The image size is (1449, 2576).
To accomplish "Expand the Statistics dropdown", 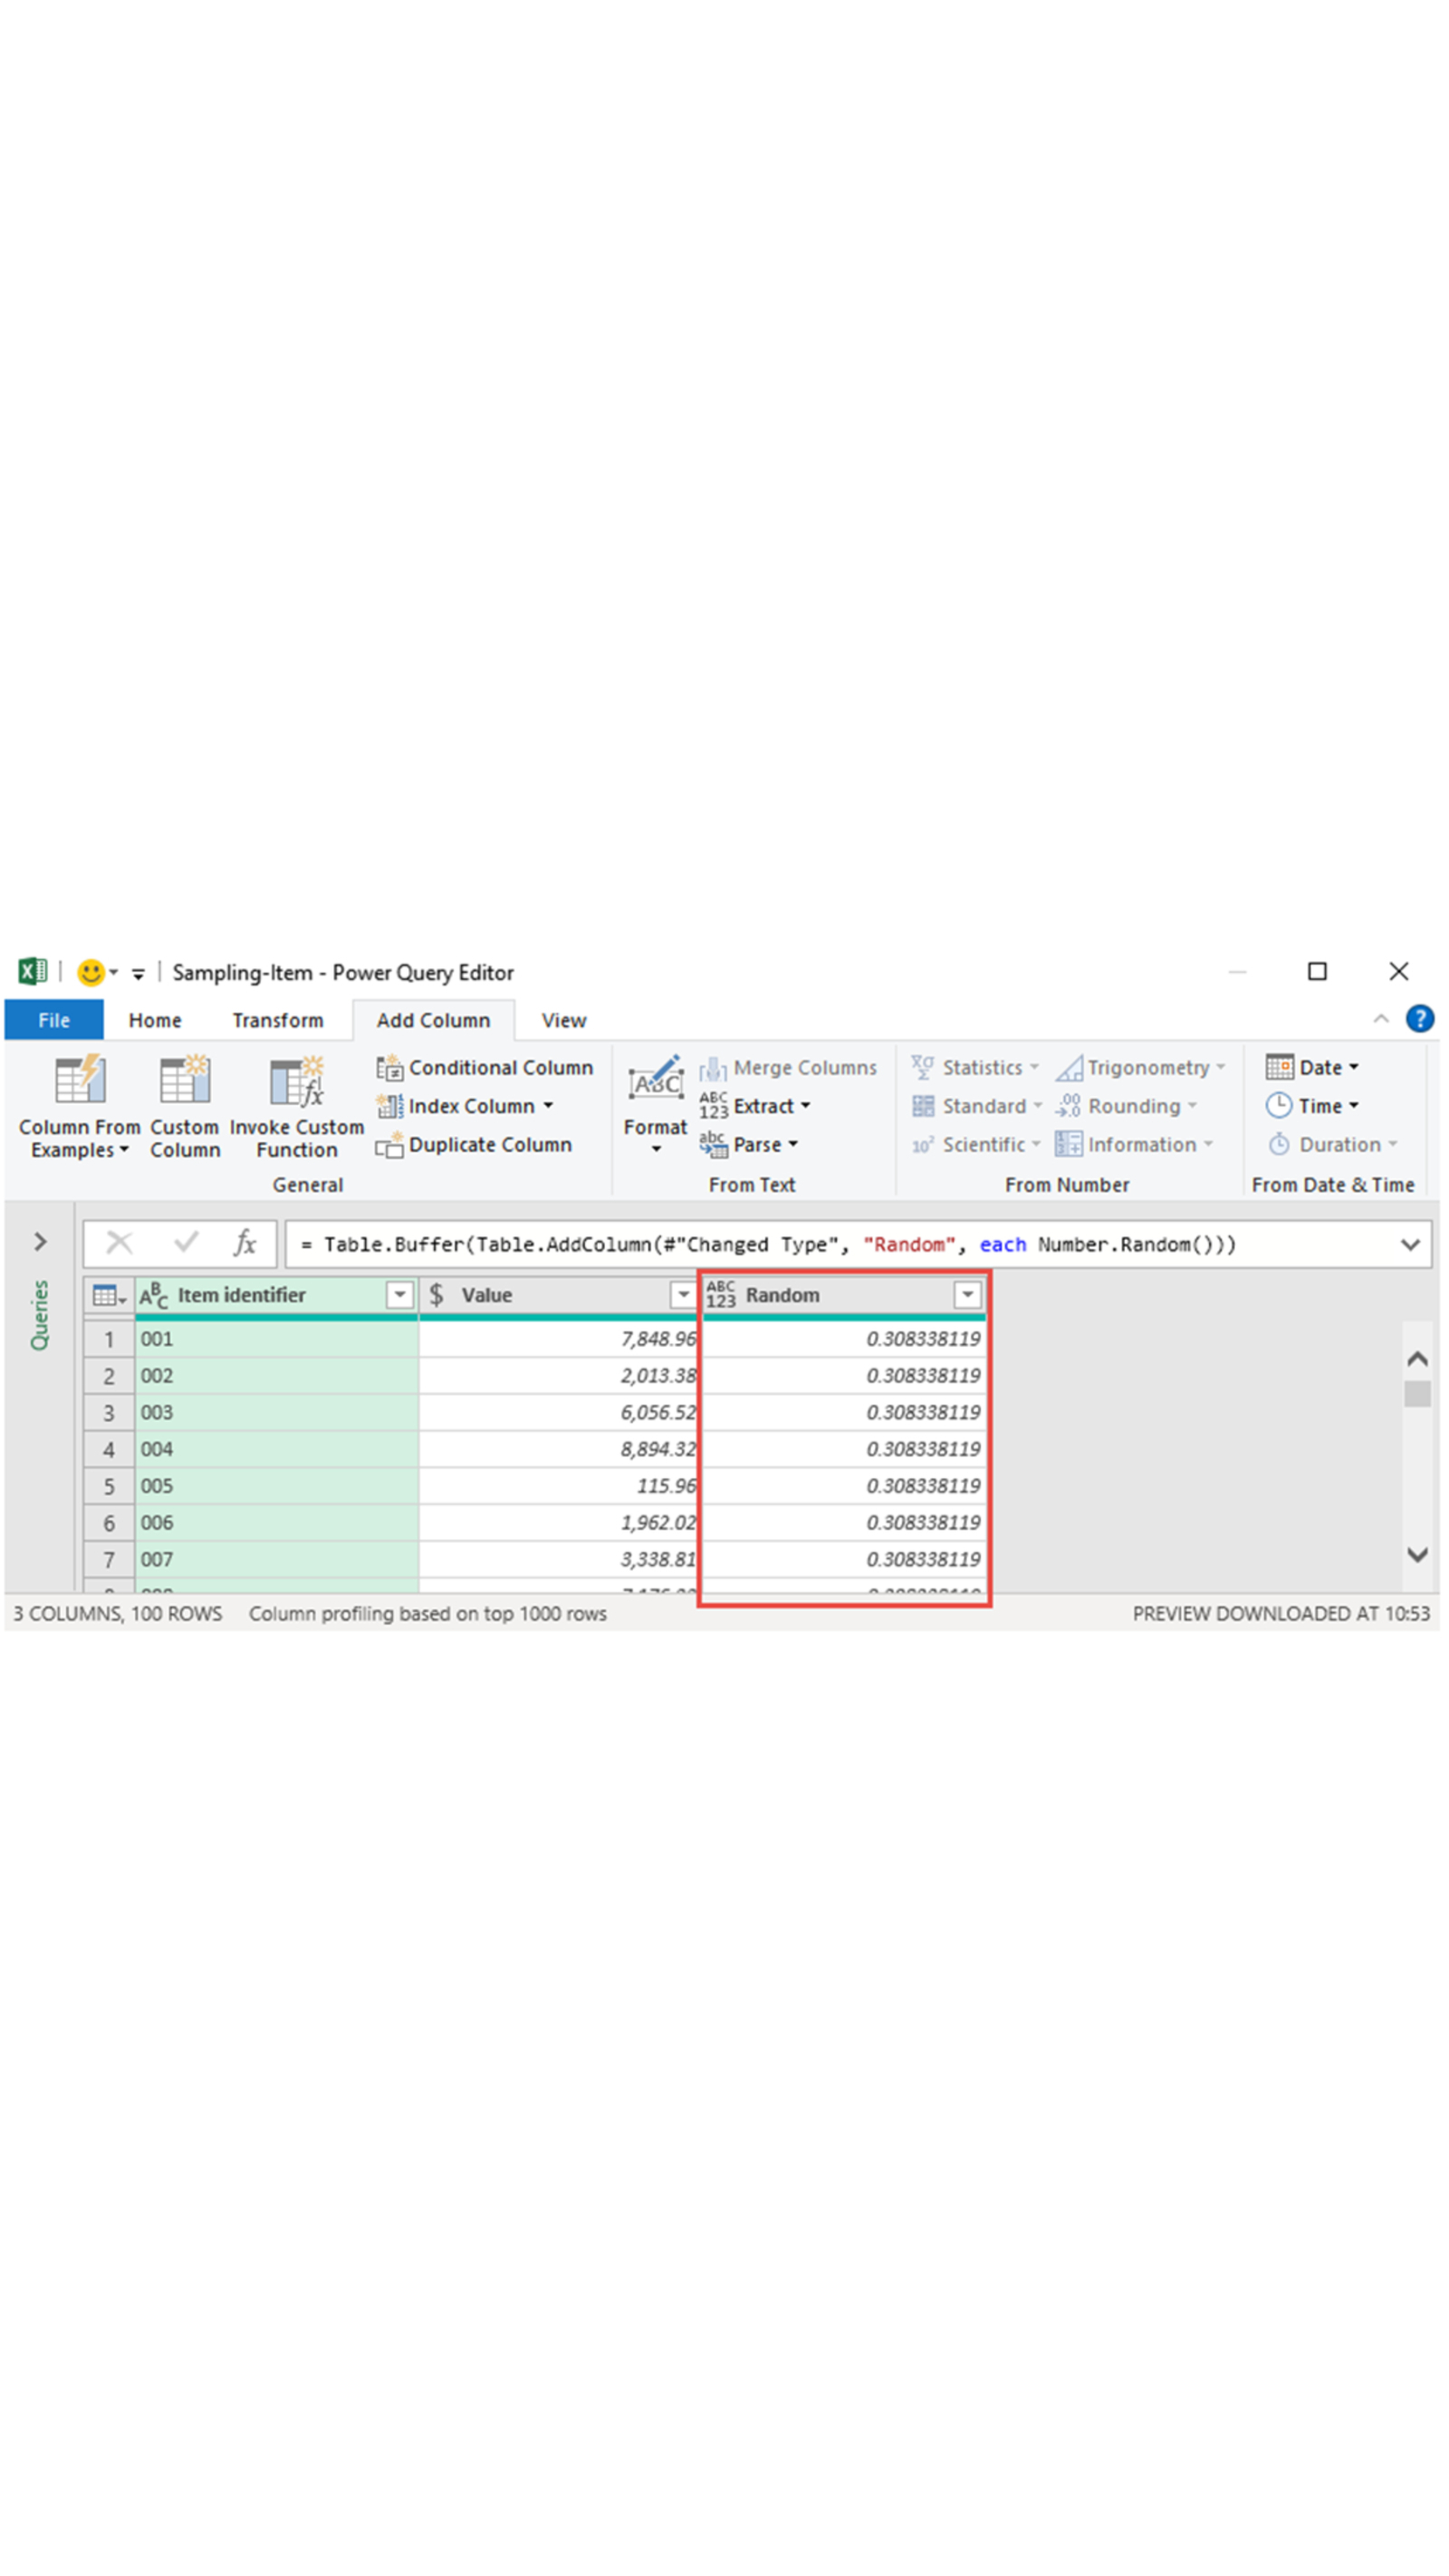I will coord(1035,1067).
